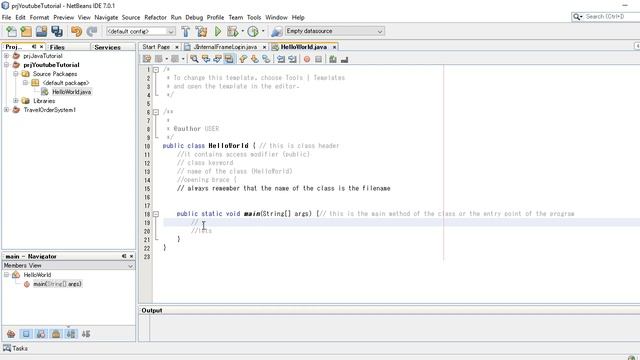This screenshot has height=360, width=640.
Task: Open the Debug Project dropdown arrow
Action: 242,31
